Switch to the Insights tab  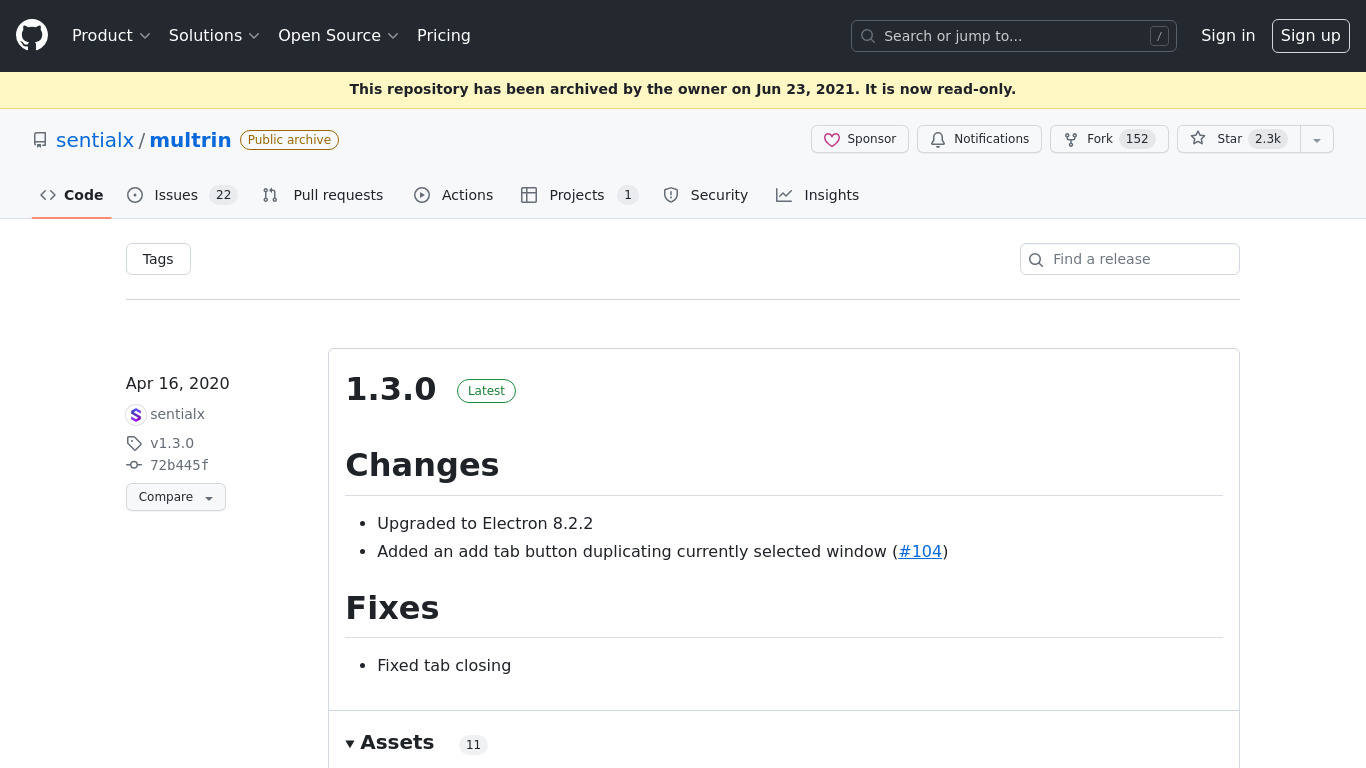tap(818, 195)
